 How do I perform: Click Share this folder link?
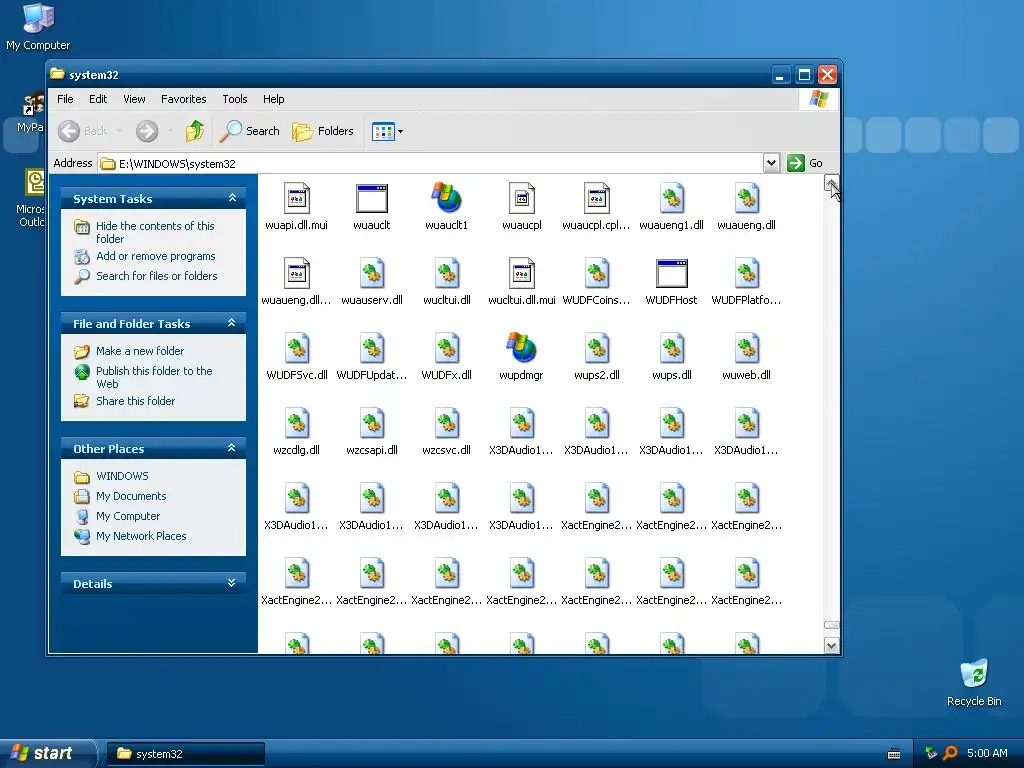pos(135,401)
